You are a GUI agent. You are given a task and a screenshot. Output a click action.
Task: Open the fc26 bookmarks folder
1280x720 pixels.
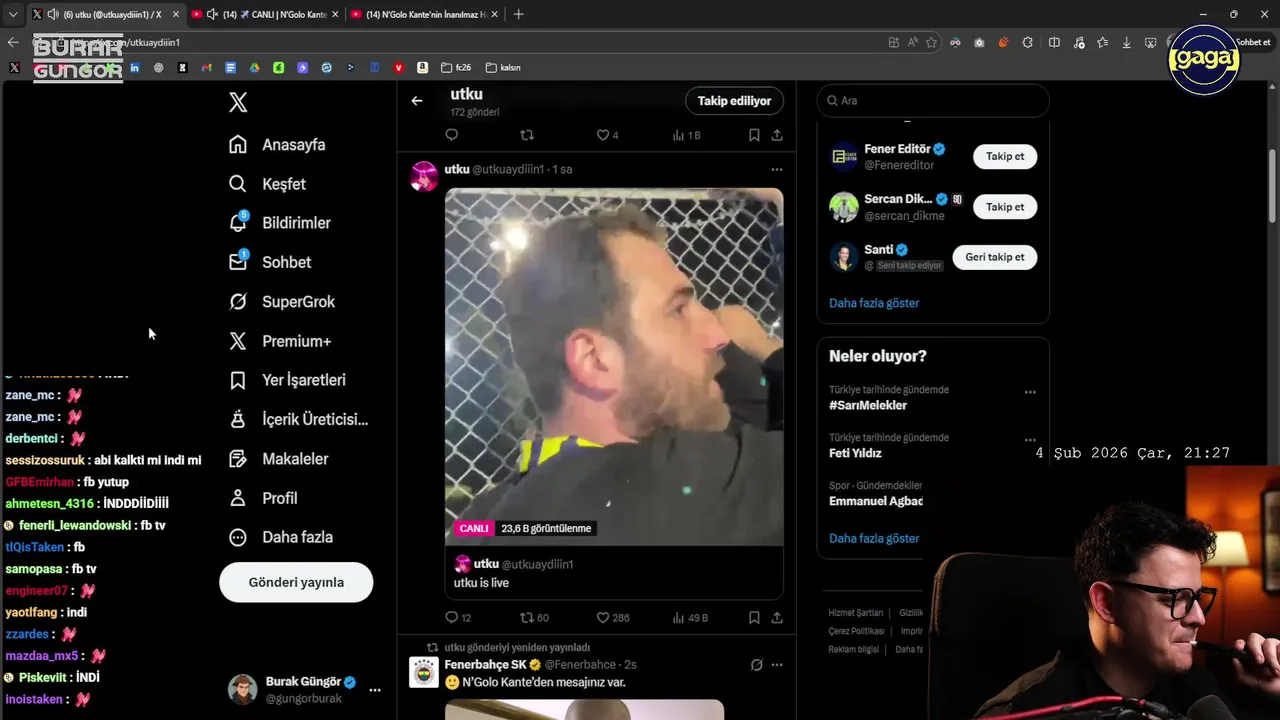[x=456, y=68]
